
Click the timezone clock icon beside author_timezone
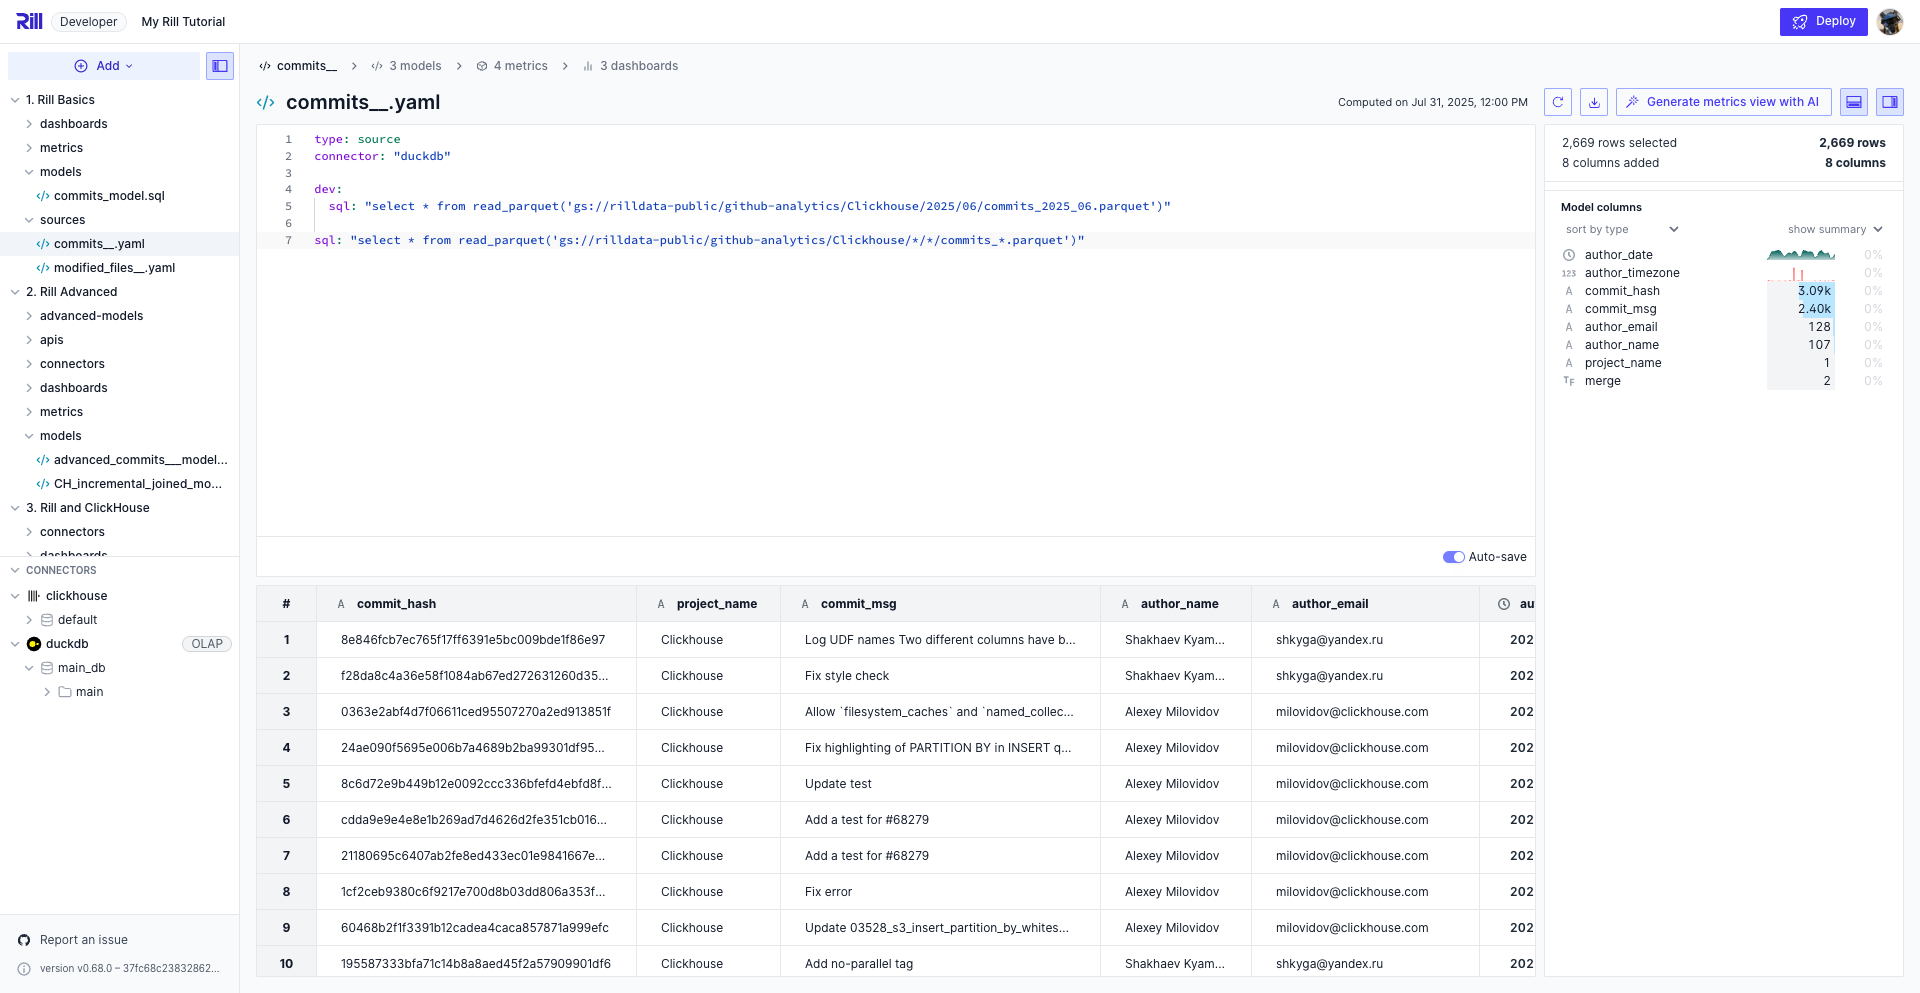coord(1568,272)
